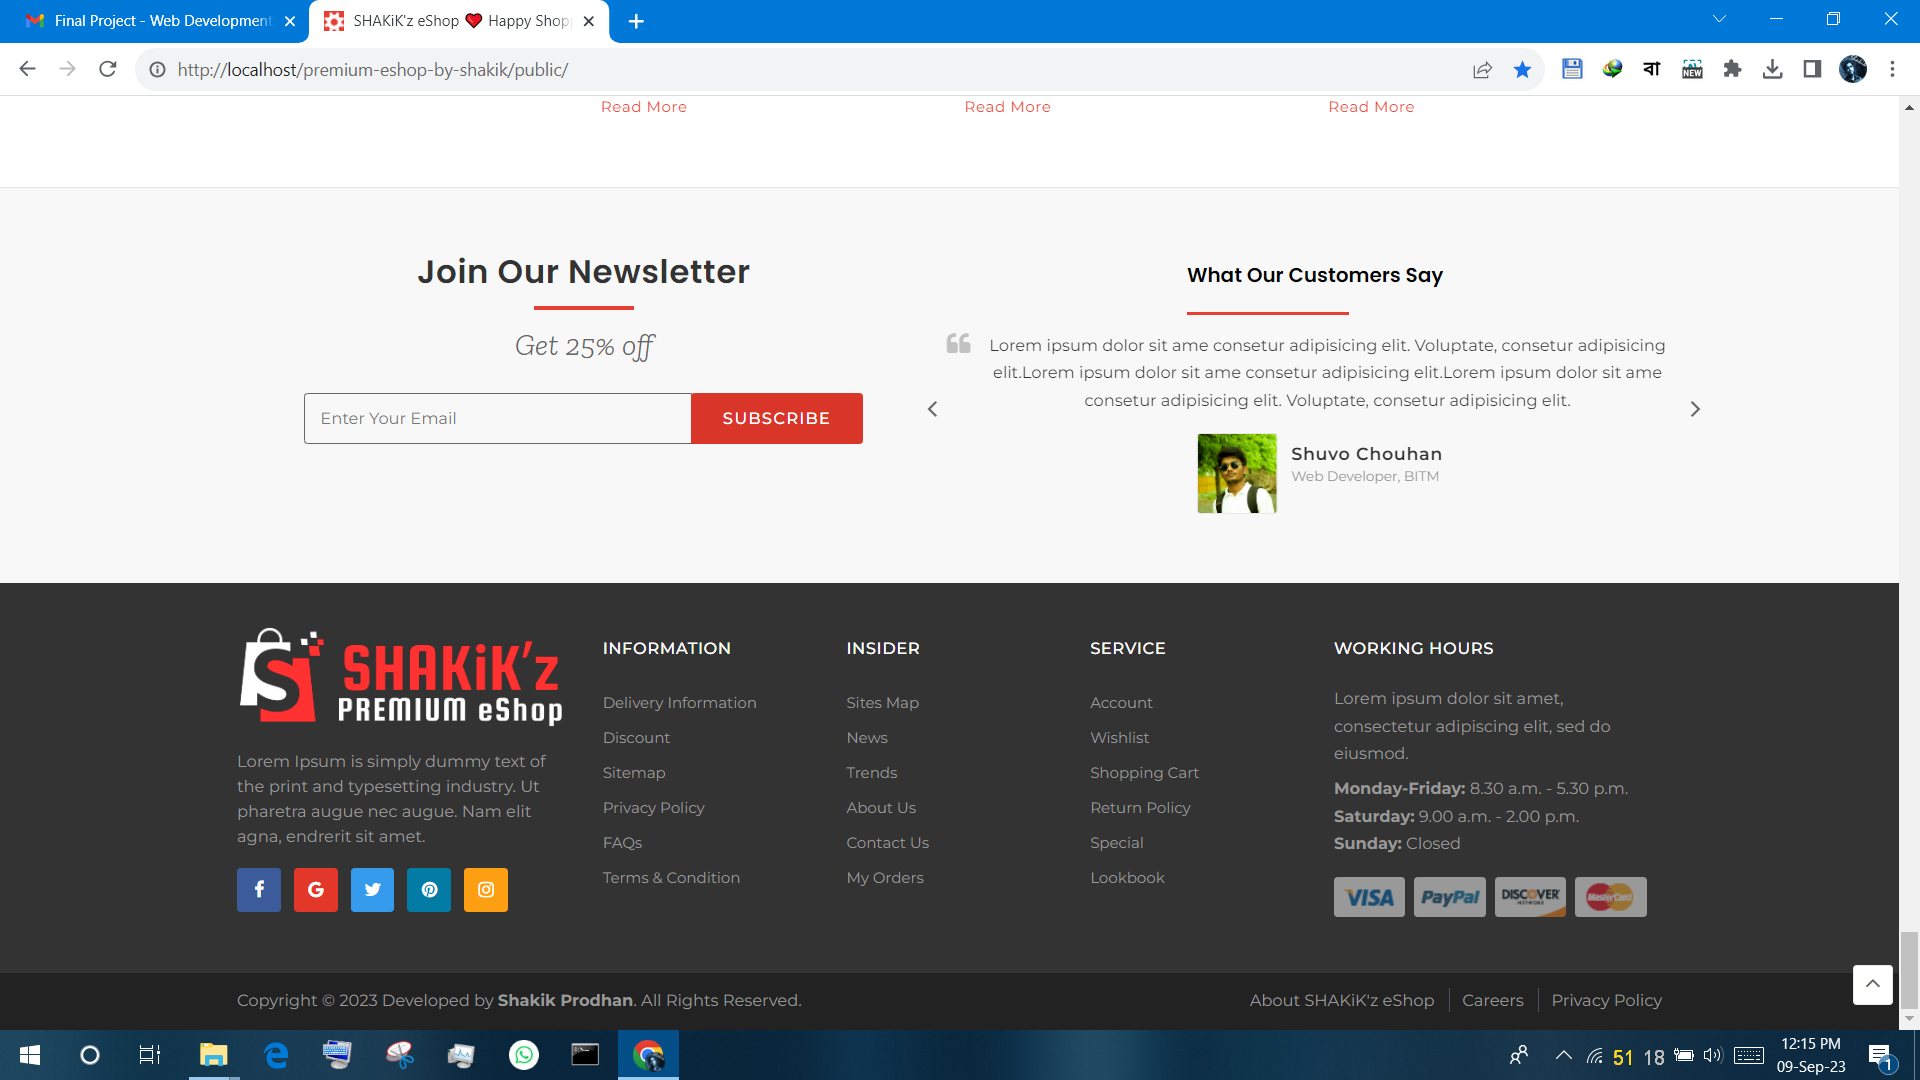1920x1080 pixels.
Task: Open the Return Policy link
Action: 1140,808
